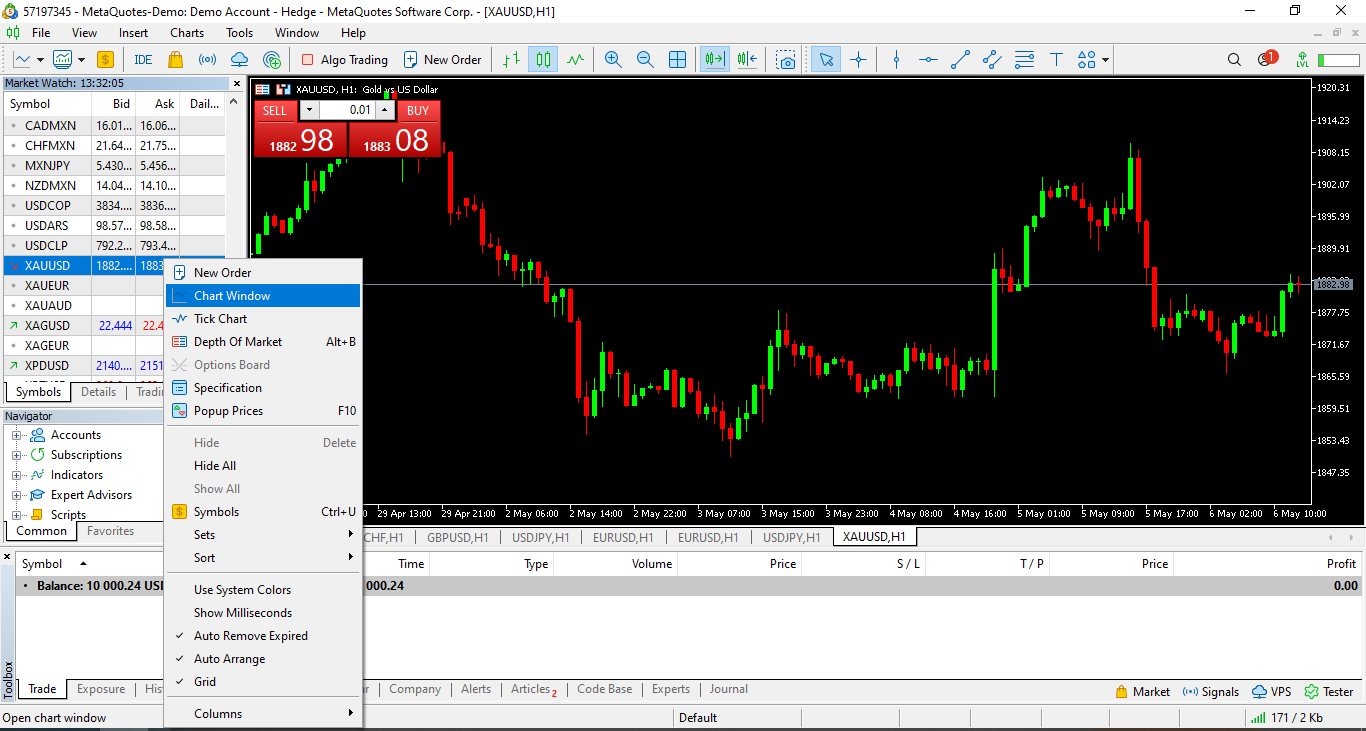1366x731 pixels.
Task: Open the Charts menu in menu bar
Action: [187, 33]
